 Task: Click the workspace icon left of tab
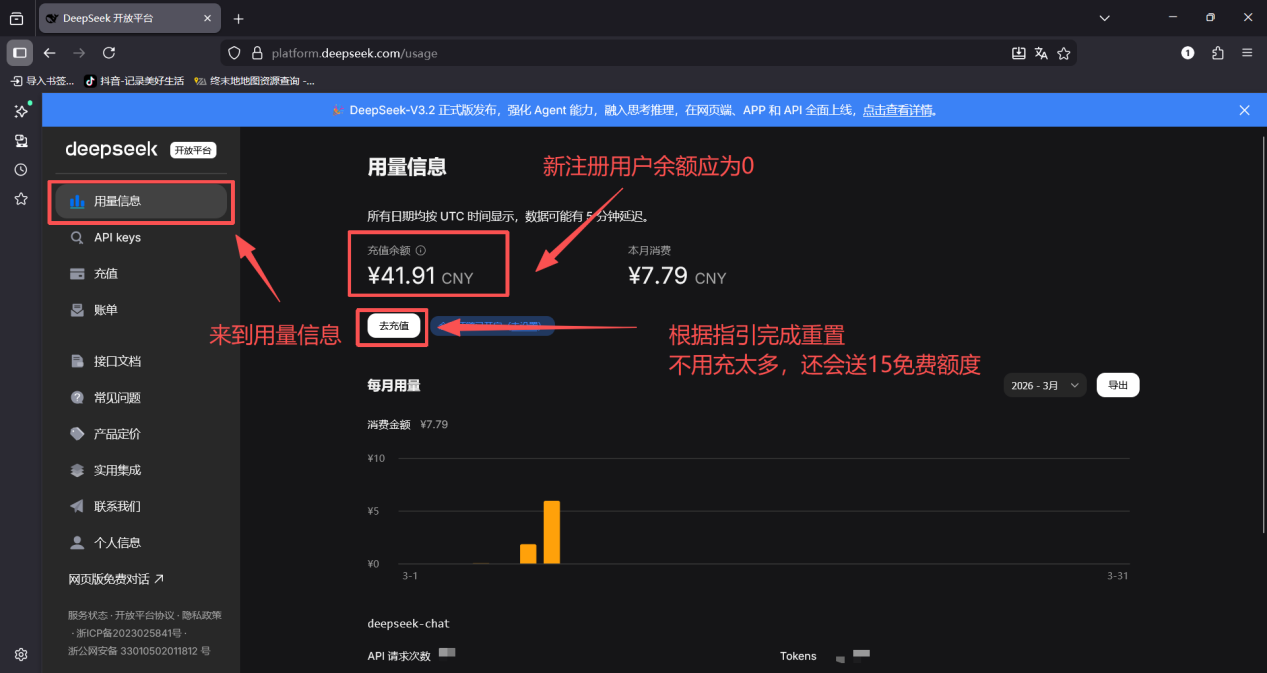[16, 19]
